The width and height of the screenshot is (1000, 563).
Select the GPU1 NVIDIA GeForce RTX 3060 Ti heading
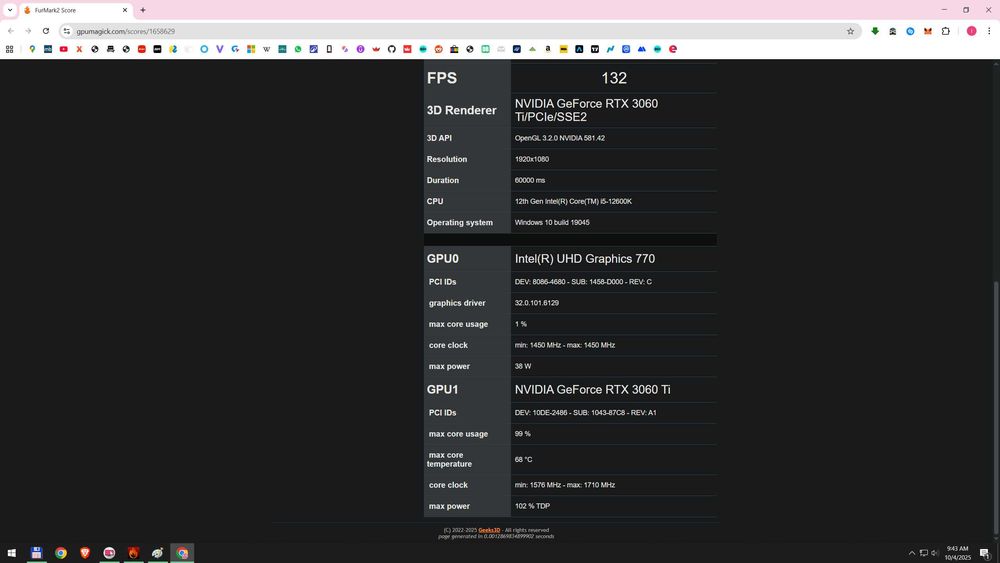pyautogui.click(x=592, y=389)
